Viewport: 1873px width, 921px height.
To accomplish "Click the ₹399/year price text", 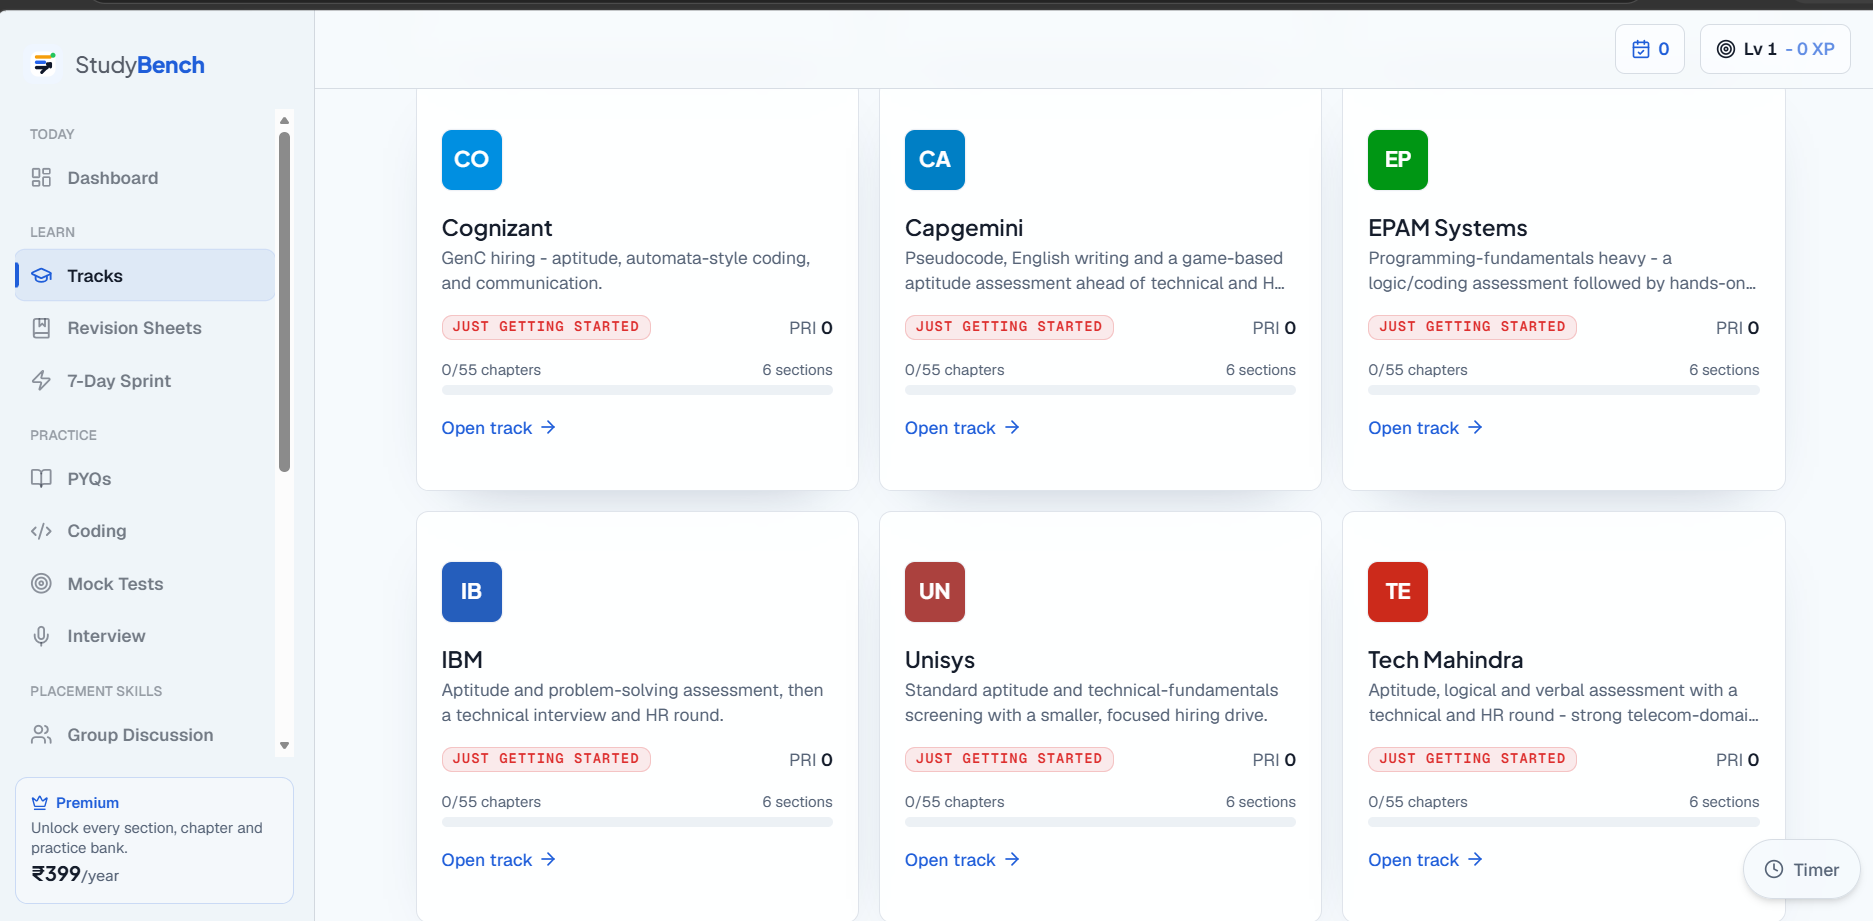I will [75, 875].
